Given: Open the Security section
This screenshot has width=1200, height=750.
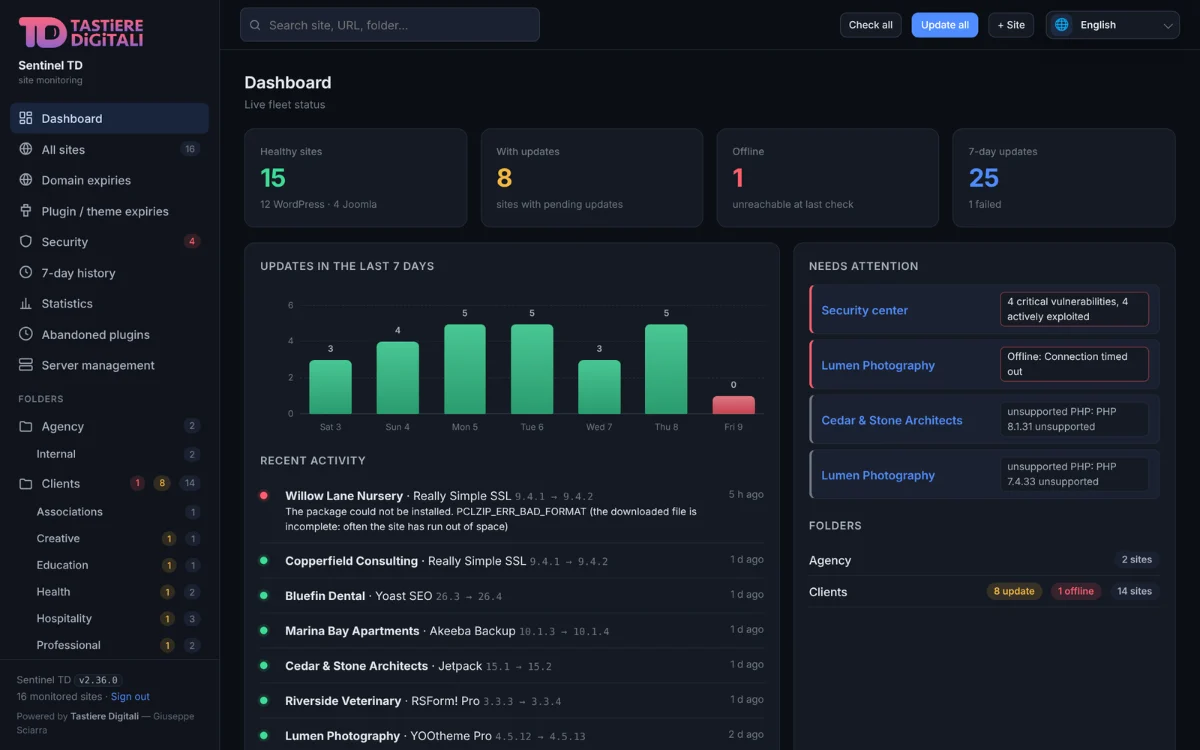Looking at the screenshot, I should point(110,242).
